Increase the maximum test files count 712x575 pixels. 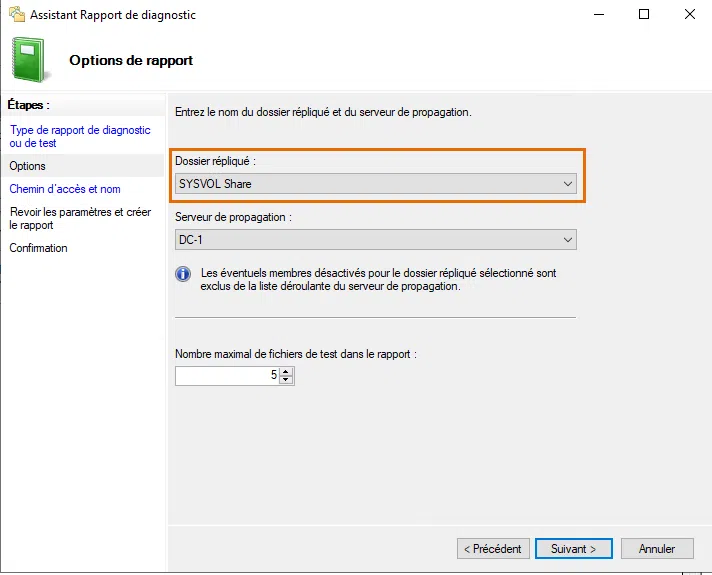coord(286,372)
